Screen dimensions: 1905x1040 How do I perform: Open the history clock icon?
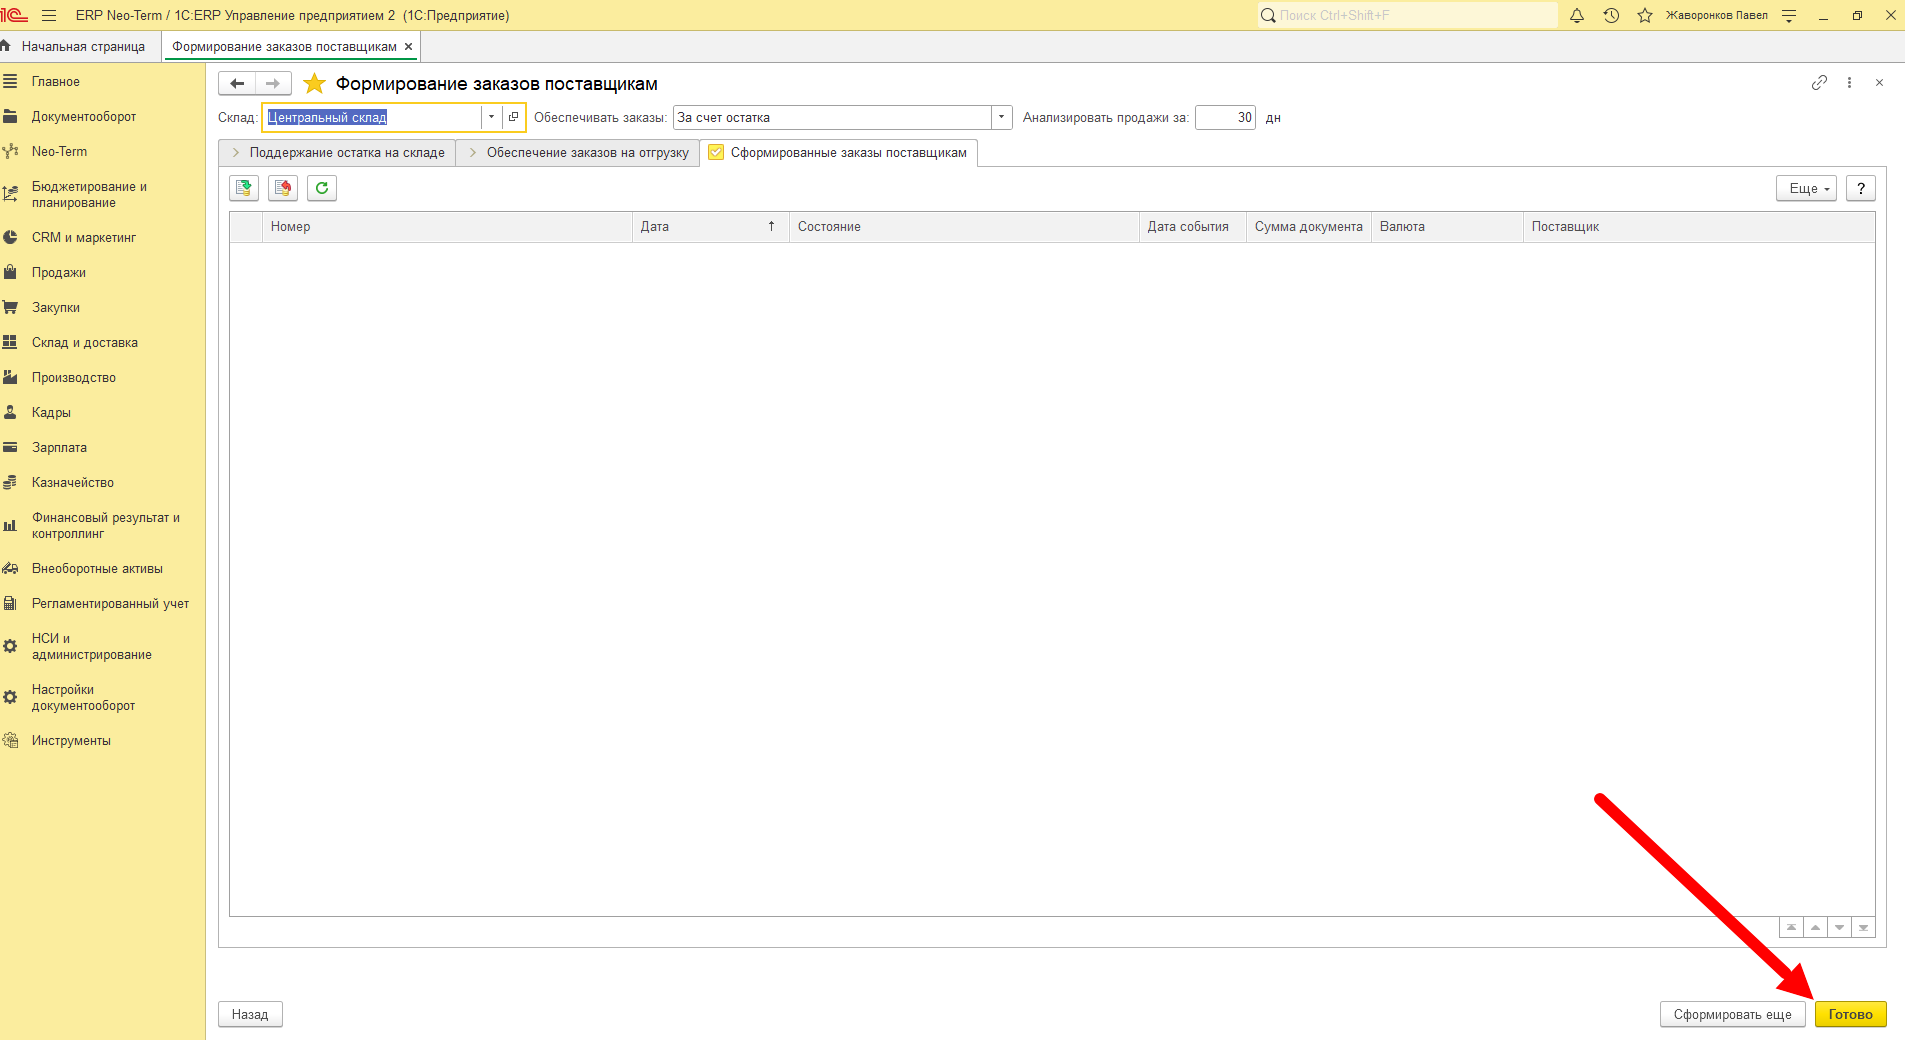point(1611,15)
